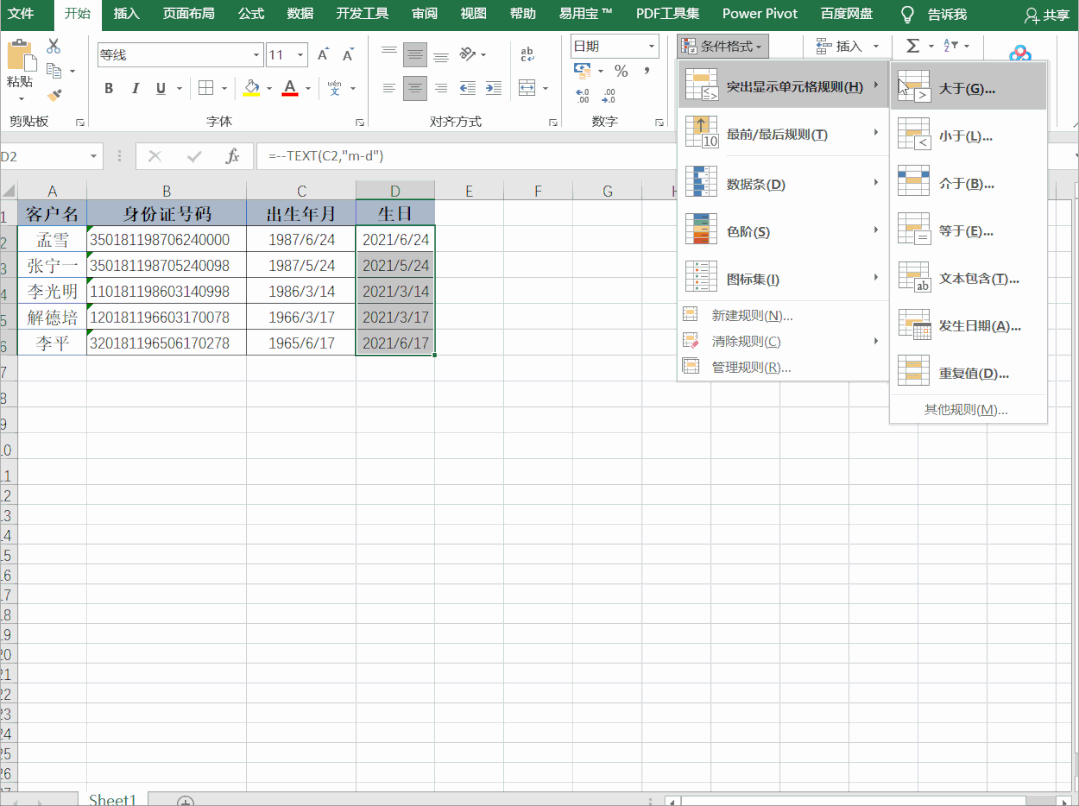Click the Merge and Center icon
Screen dimensions: 1079x806
[527, 88]
